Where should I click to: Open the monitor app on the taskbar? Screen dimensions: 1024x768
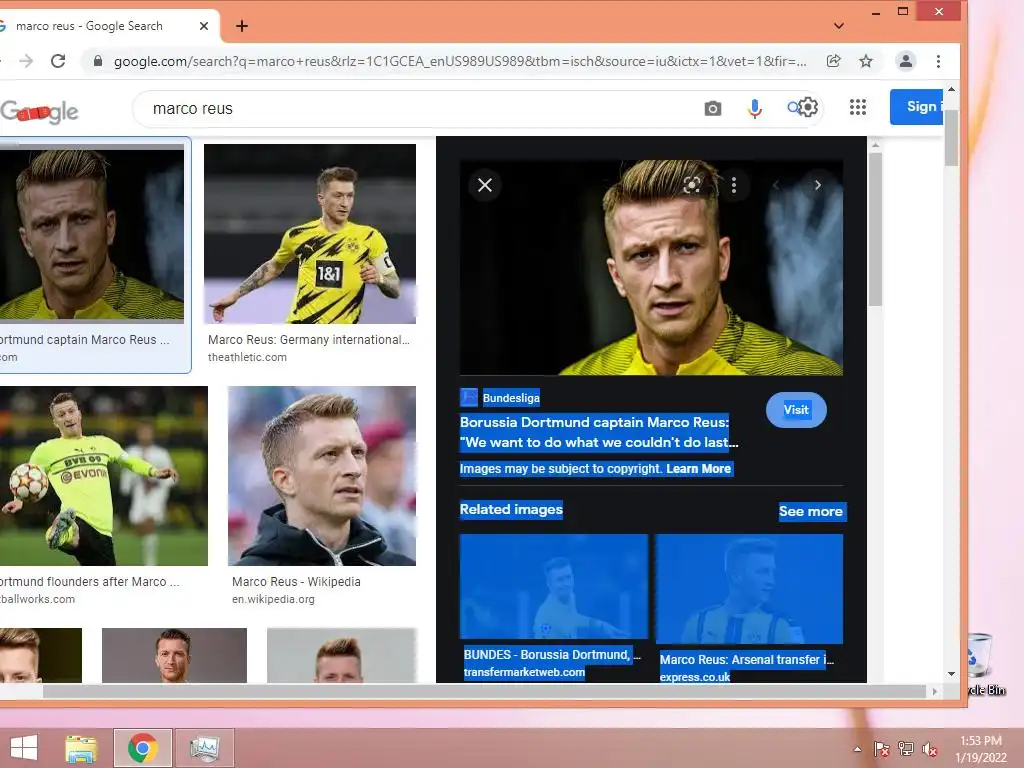[x=204, y=748]
